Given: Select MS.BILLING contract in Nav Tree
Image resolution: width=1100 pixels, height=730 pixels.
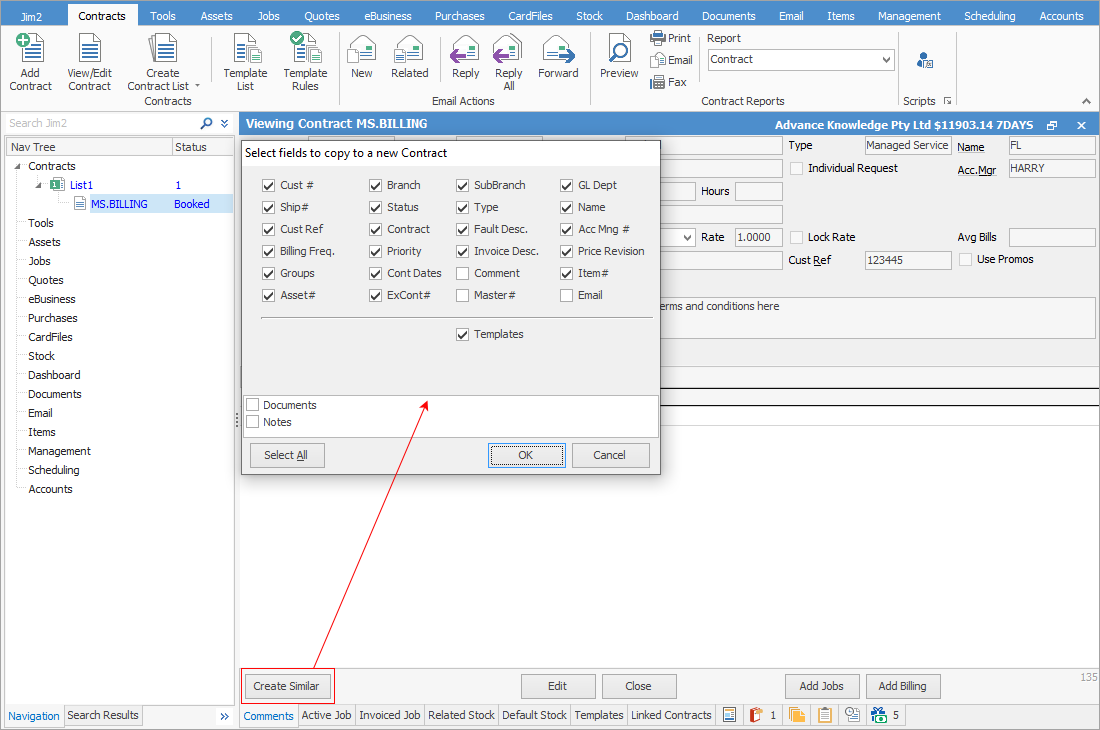Looking at the screenshot, I should [x=119, y=204].
